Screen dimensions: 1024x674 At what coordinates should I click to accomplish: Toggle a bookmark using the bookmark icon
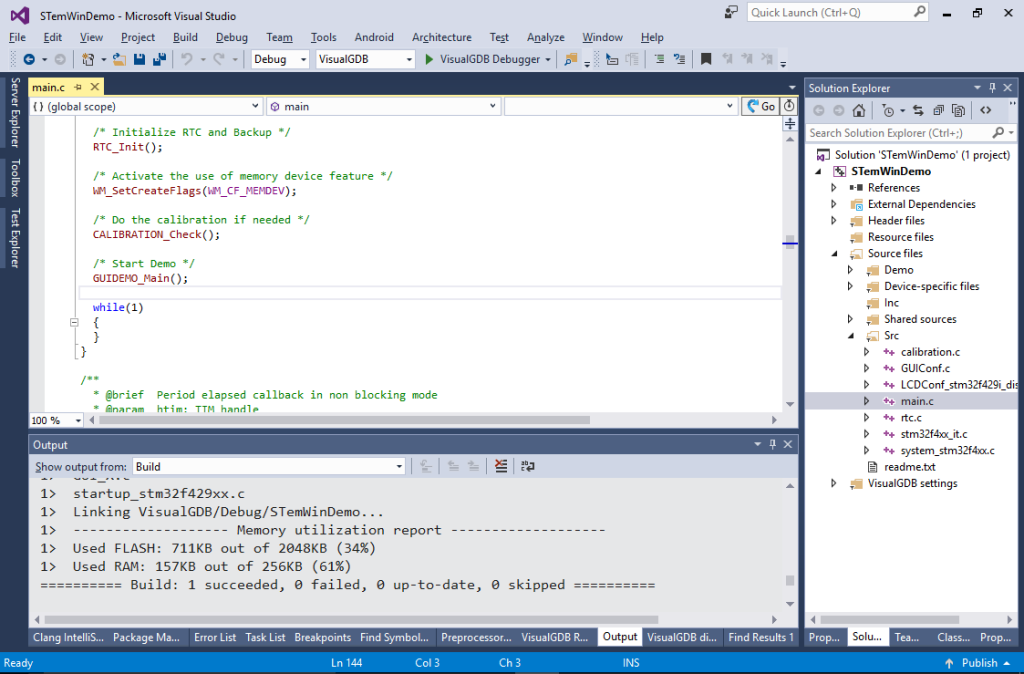click(x=706, y=59)
